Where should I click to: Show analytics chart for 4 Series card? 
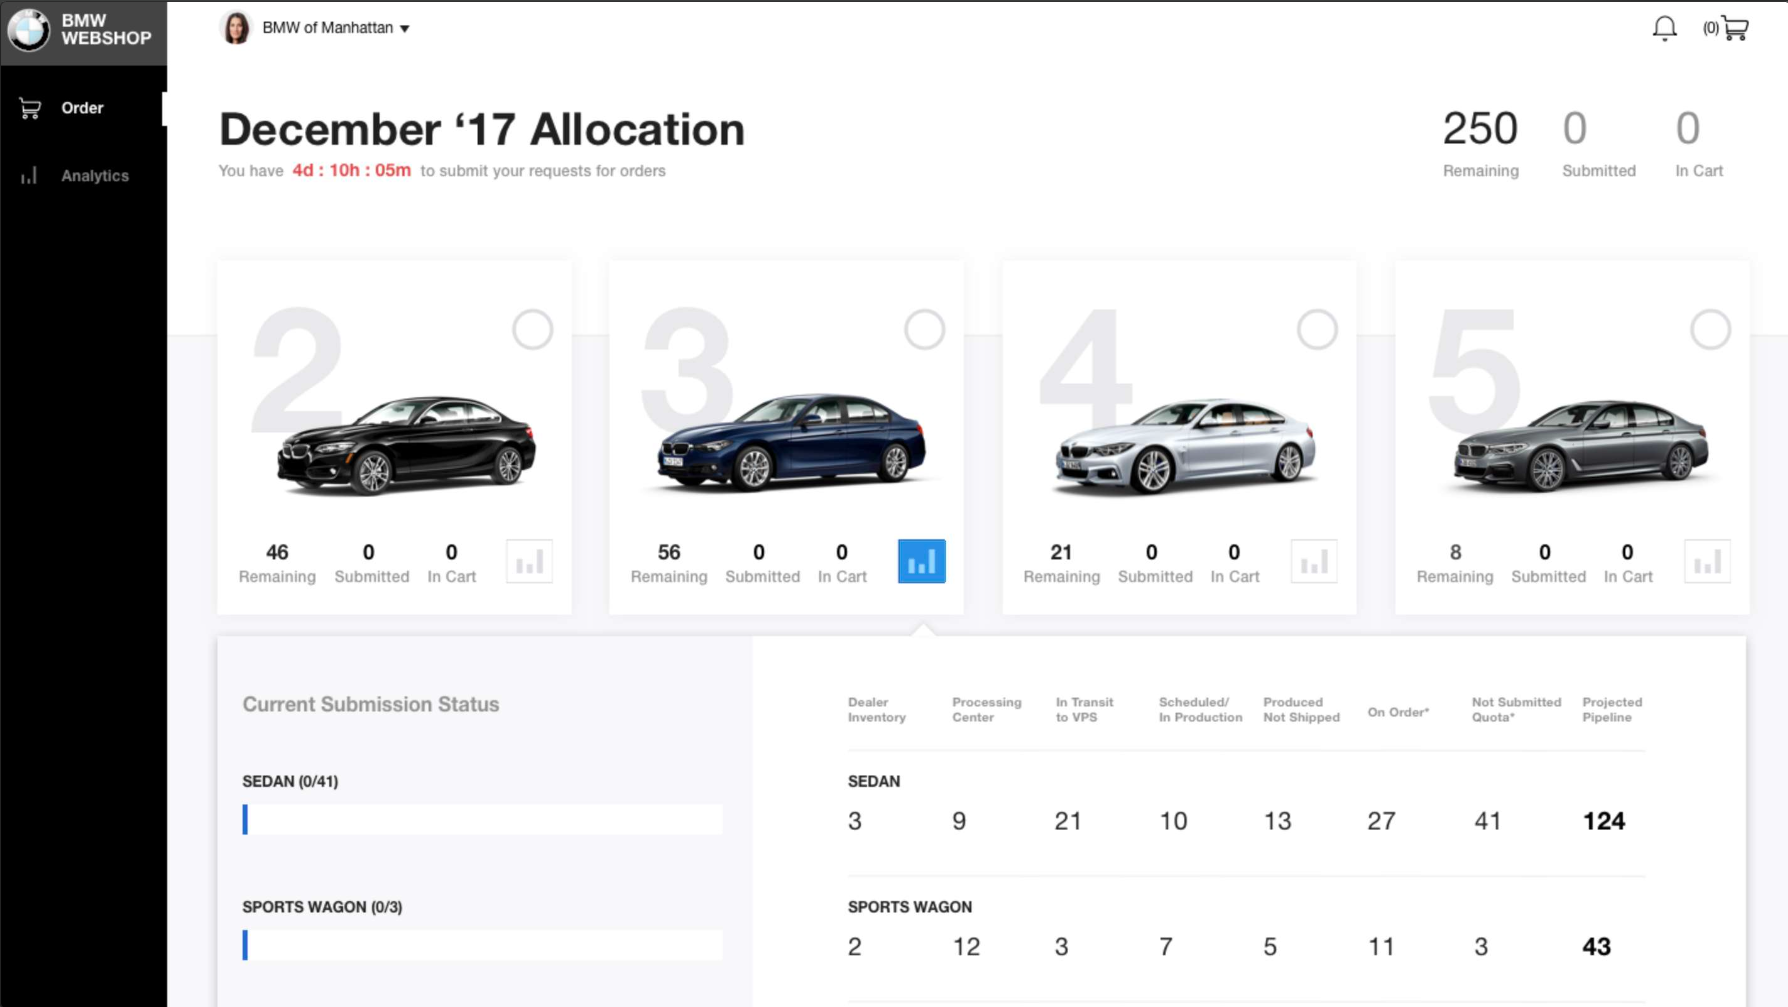1314,562
